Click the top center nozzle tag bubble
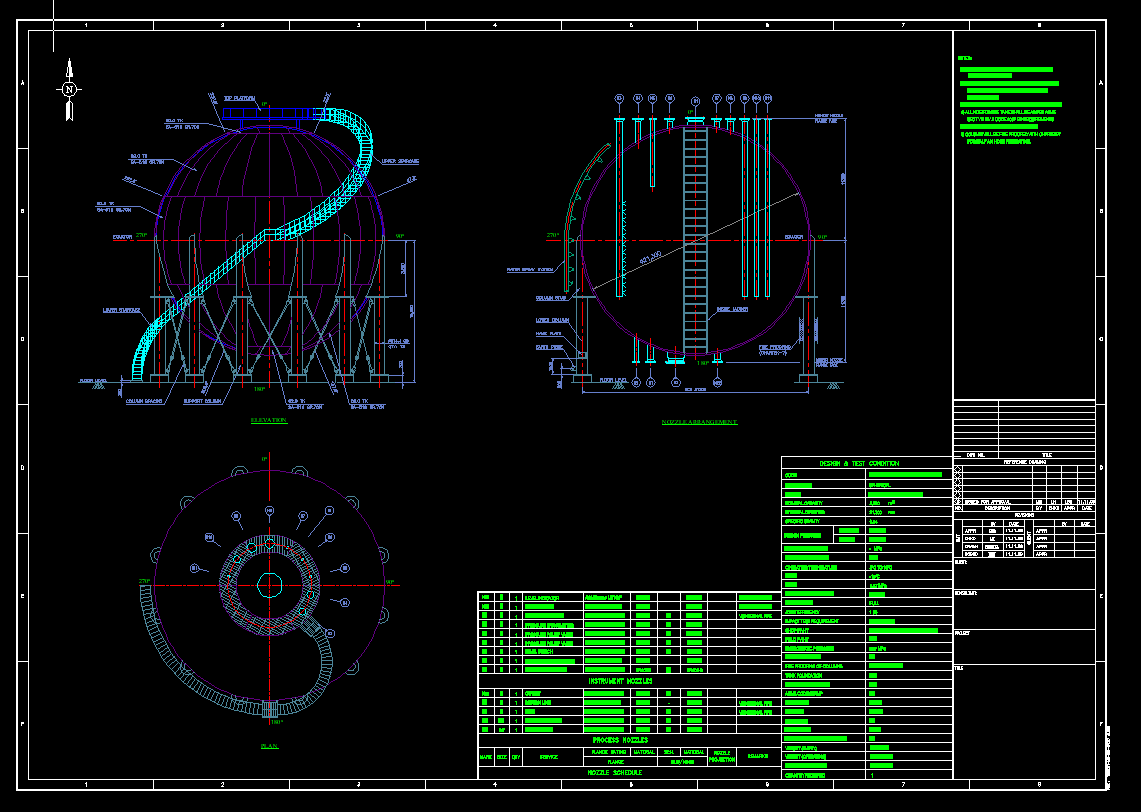This screenshot has height=812, width=1141. 696,101
